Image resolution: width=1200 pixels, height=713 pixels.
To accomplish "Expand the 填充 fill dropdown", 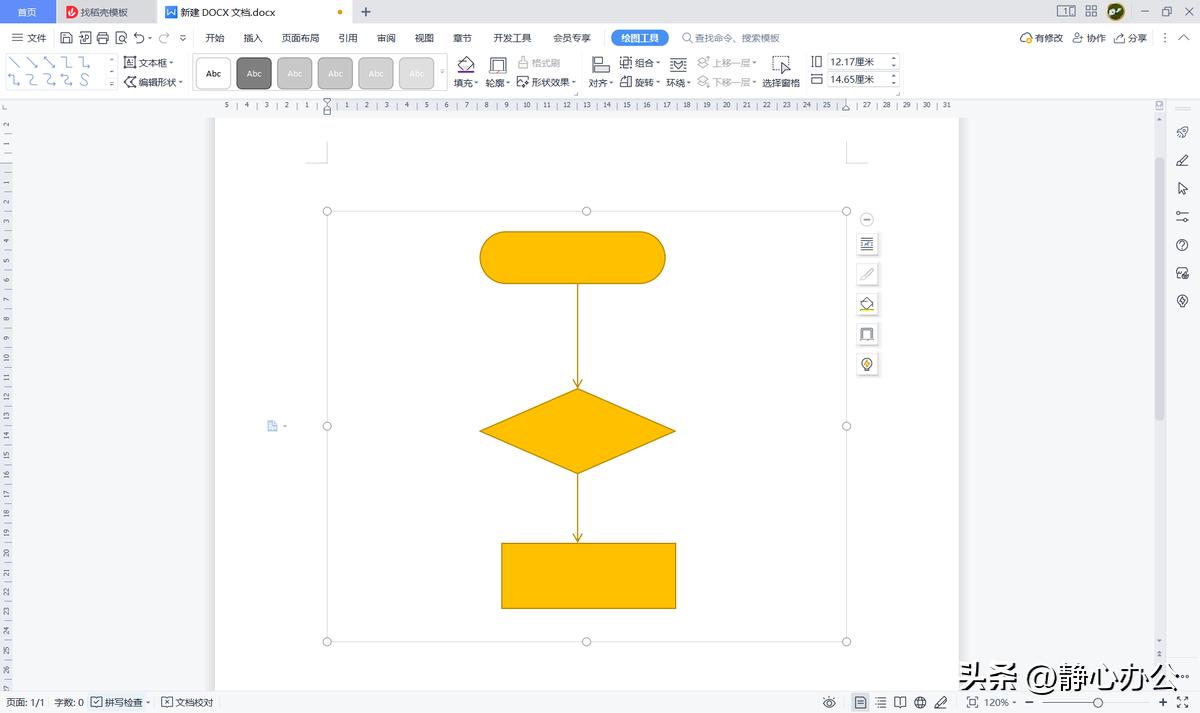I will pyautogui.click(x=466, y=83).
